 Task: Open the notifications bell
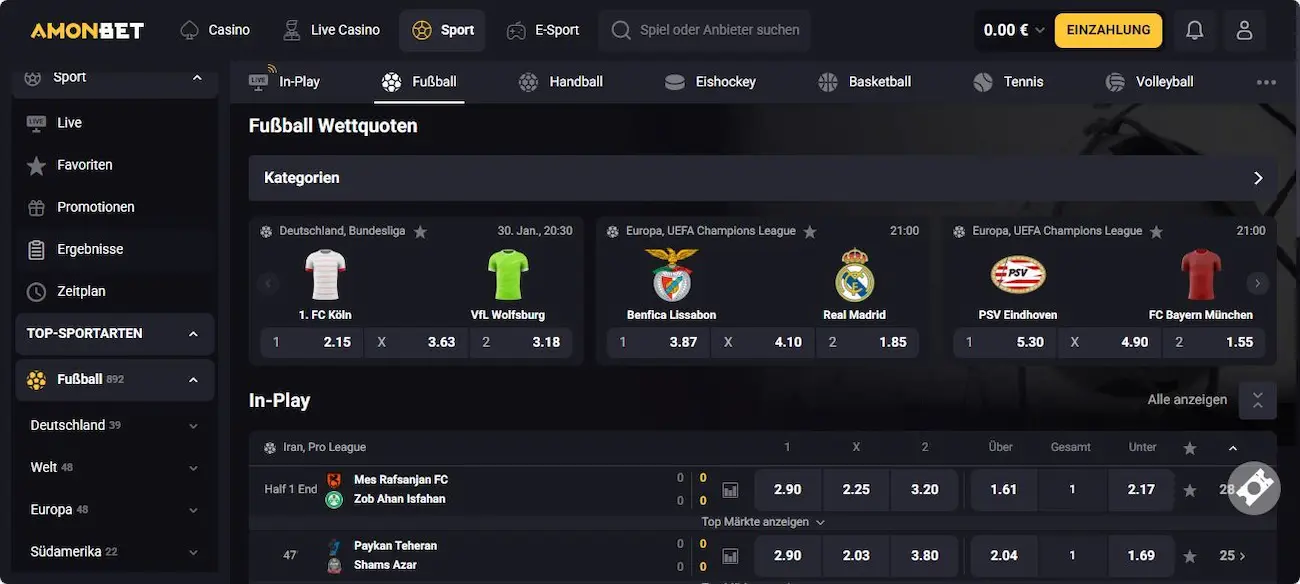pos(1194,30)
